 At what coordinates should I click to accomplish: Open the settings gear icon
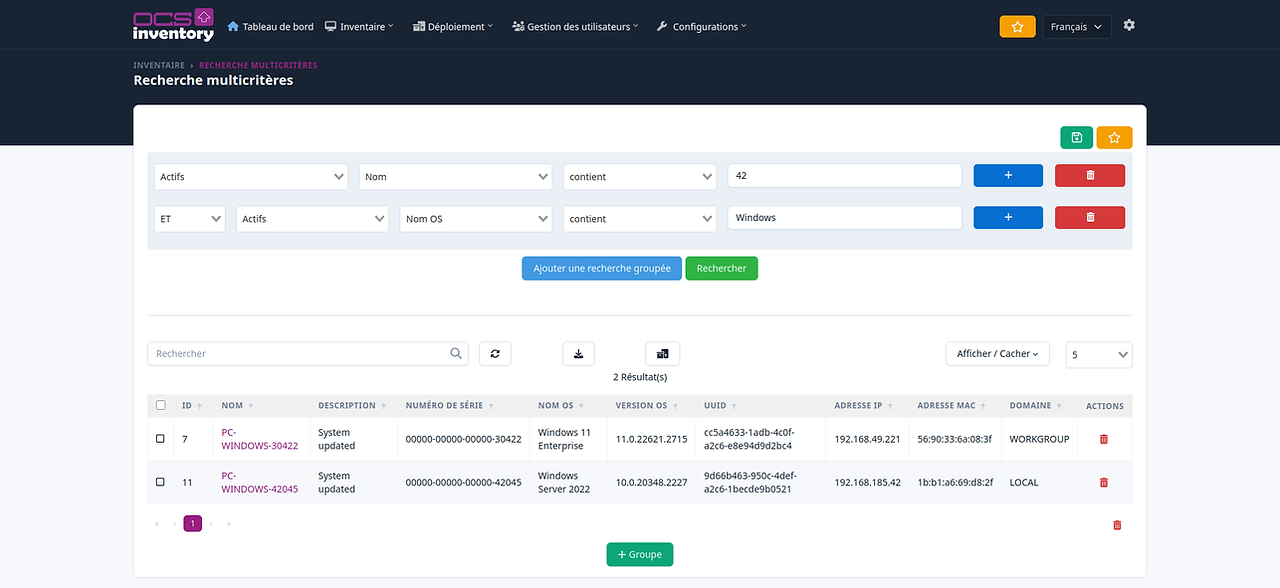click(1129, 25)
